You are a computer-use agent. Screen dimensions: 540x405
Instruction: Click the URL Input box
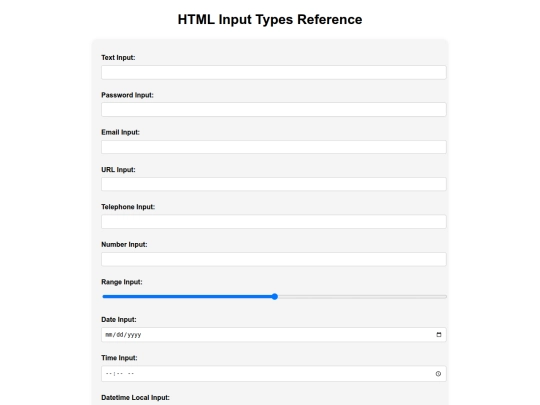click(274, 184)
